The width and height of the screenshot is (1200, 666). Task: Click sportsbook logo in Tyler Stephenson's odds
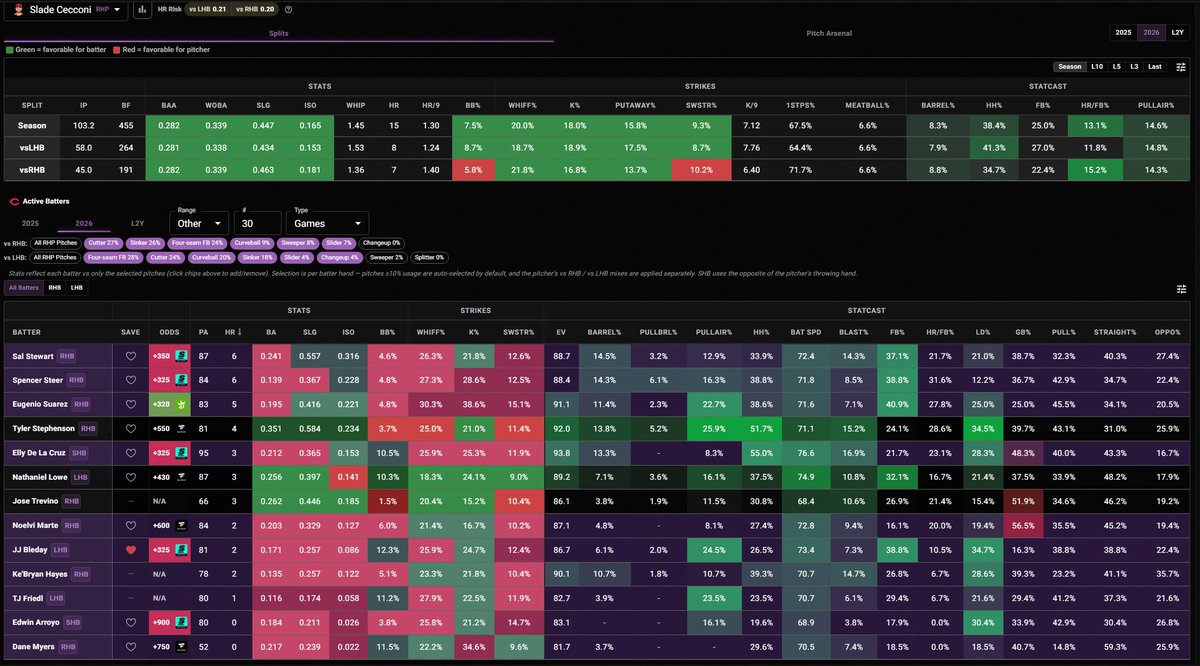tap(182, 428)
